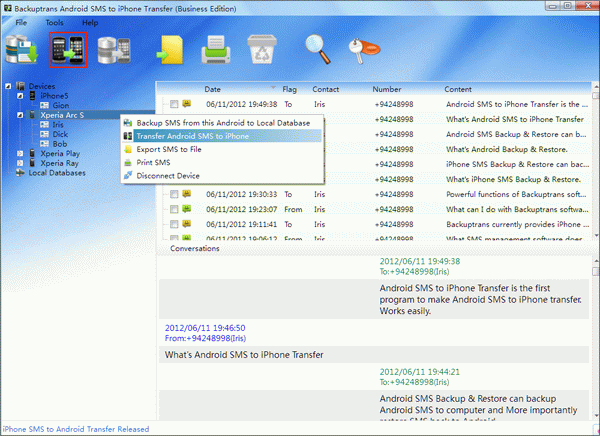Click the Restore database to device toolbar icon
The width and height of the screenshot is (600, 436).
[x=114, y=50]
